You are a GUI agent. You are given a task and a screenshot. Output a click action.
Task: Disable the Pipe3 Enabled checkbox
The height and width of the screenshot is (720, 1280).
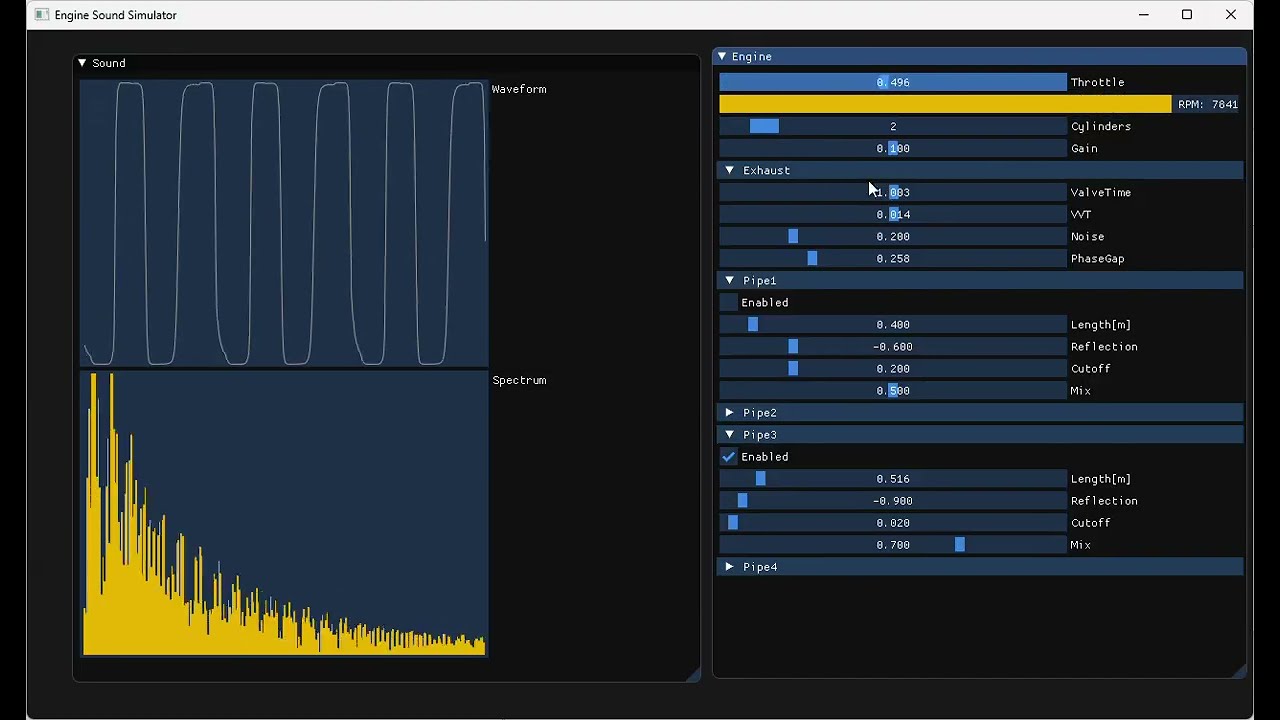[728, 456]
